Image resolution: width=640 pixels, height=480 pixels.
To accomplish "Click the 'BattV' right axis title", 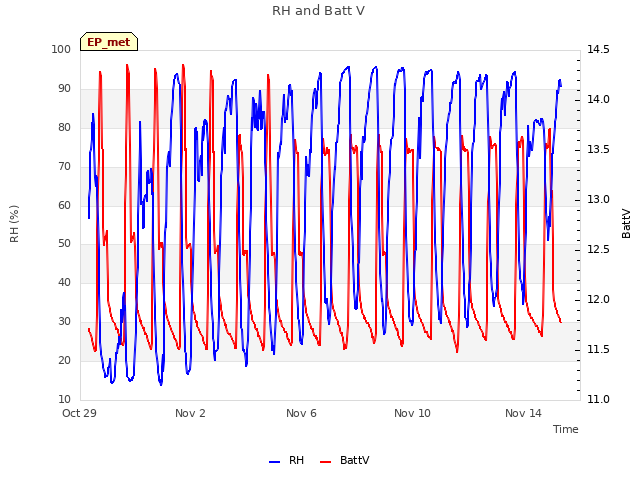I will (x=626, y=224).
